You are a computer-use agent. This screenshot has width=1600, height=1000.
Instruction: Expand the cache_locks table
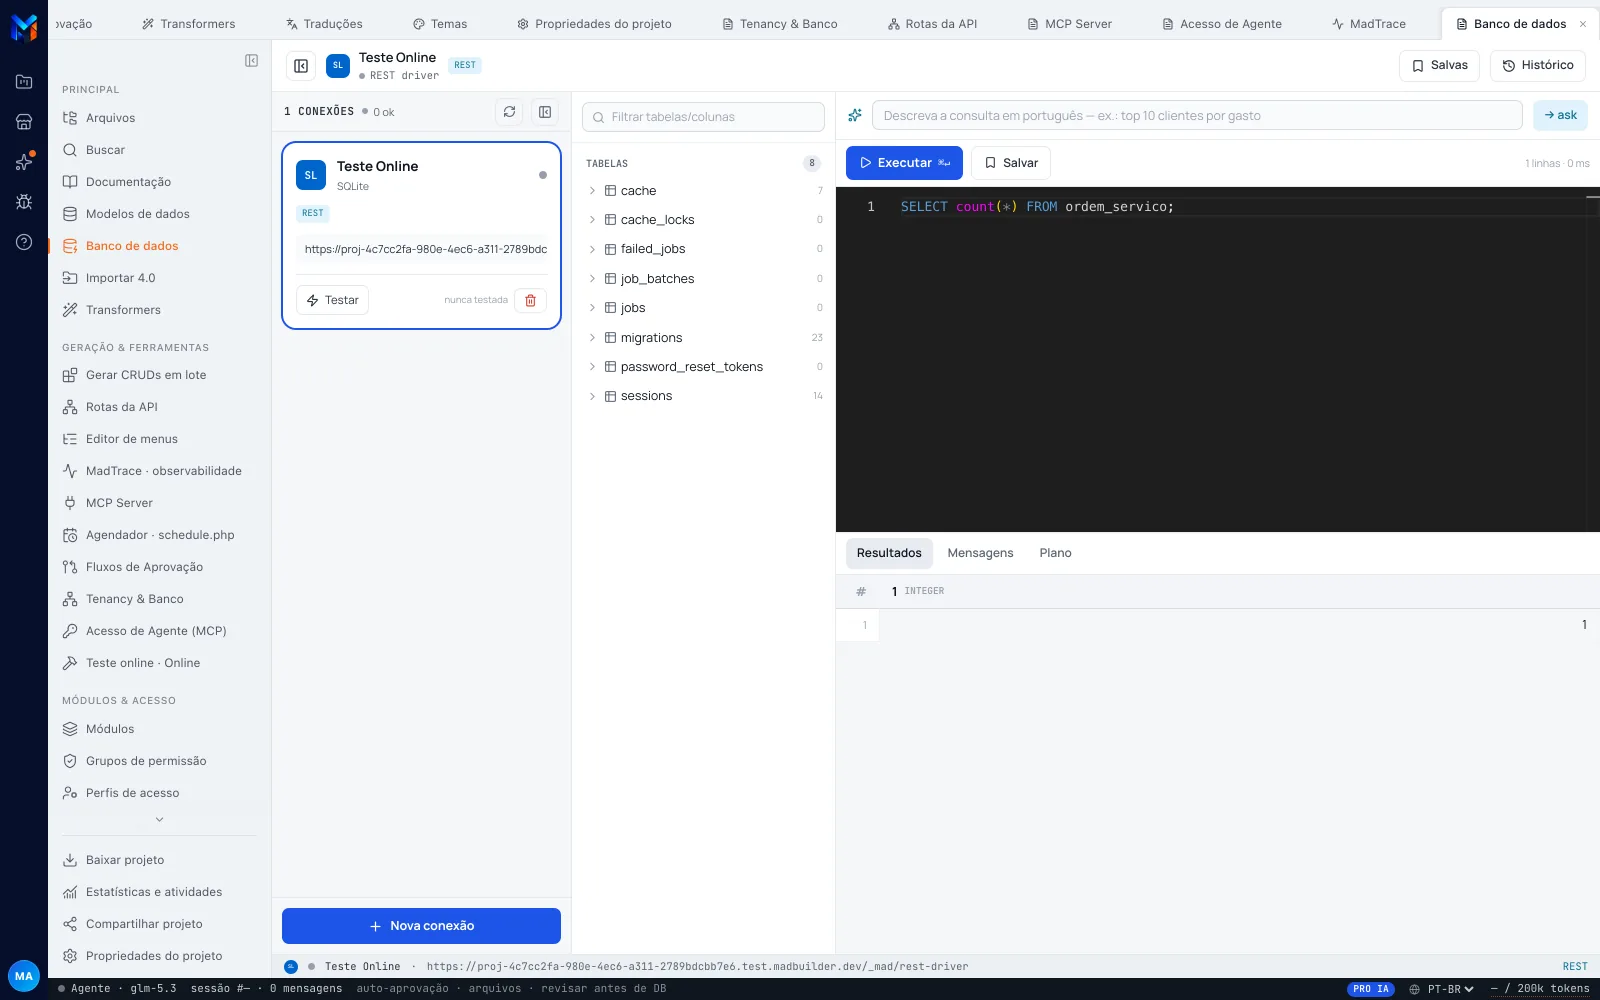[x=592, y=220]
